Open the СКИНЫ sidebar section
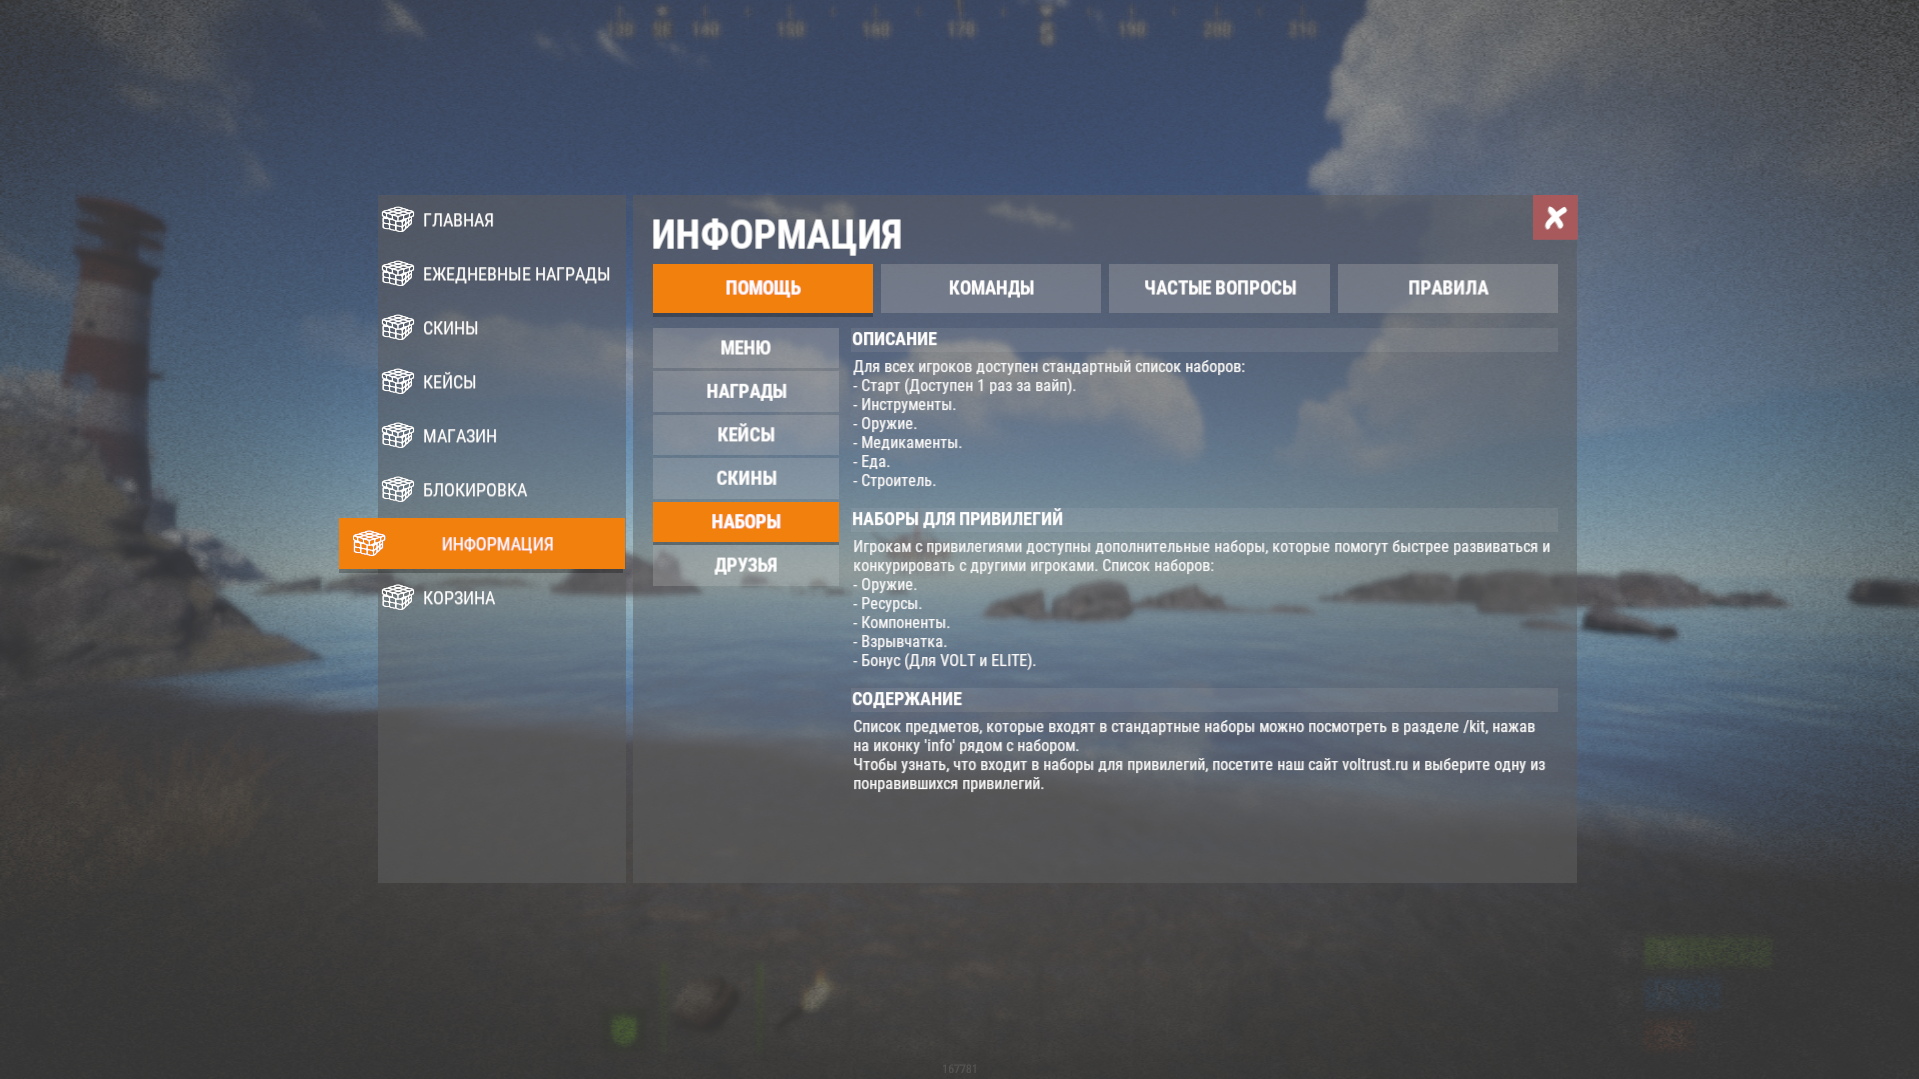The width and height of the screenshot is (1919, 1079). click(501, 328)
